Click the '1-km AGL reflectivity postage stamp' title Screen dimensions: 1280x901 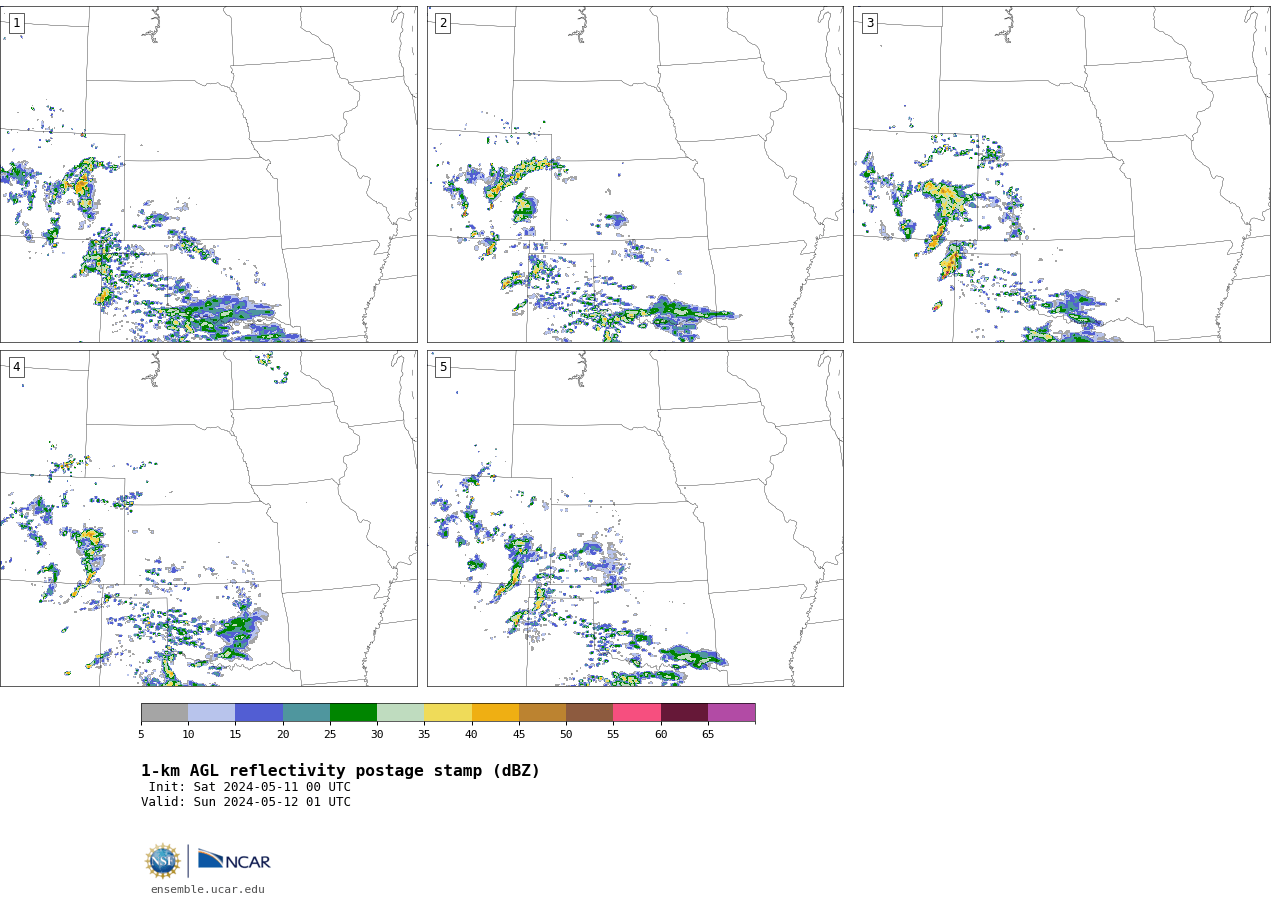pos(340,771)
